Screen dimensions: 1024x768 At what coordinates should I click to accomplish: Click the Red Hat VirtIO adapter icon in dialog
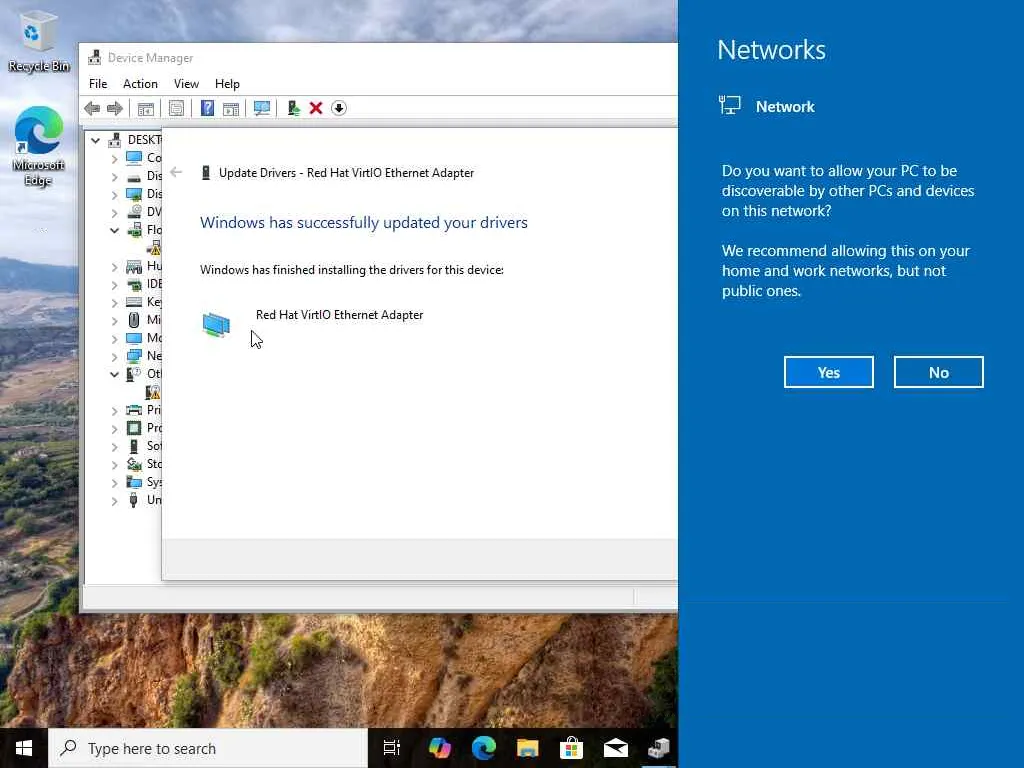point(216,325)
